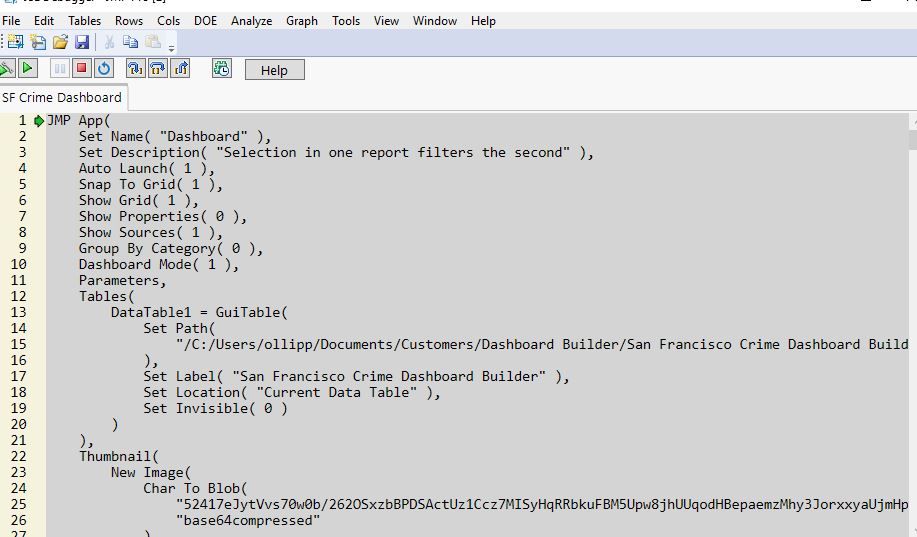Open the Help menu in menu bar
This screenshot has width=917, height=537.
click(483, 21)
